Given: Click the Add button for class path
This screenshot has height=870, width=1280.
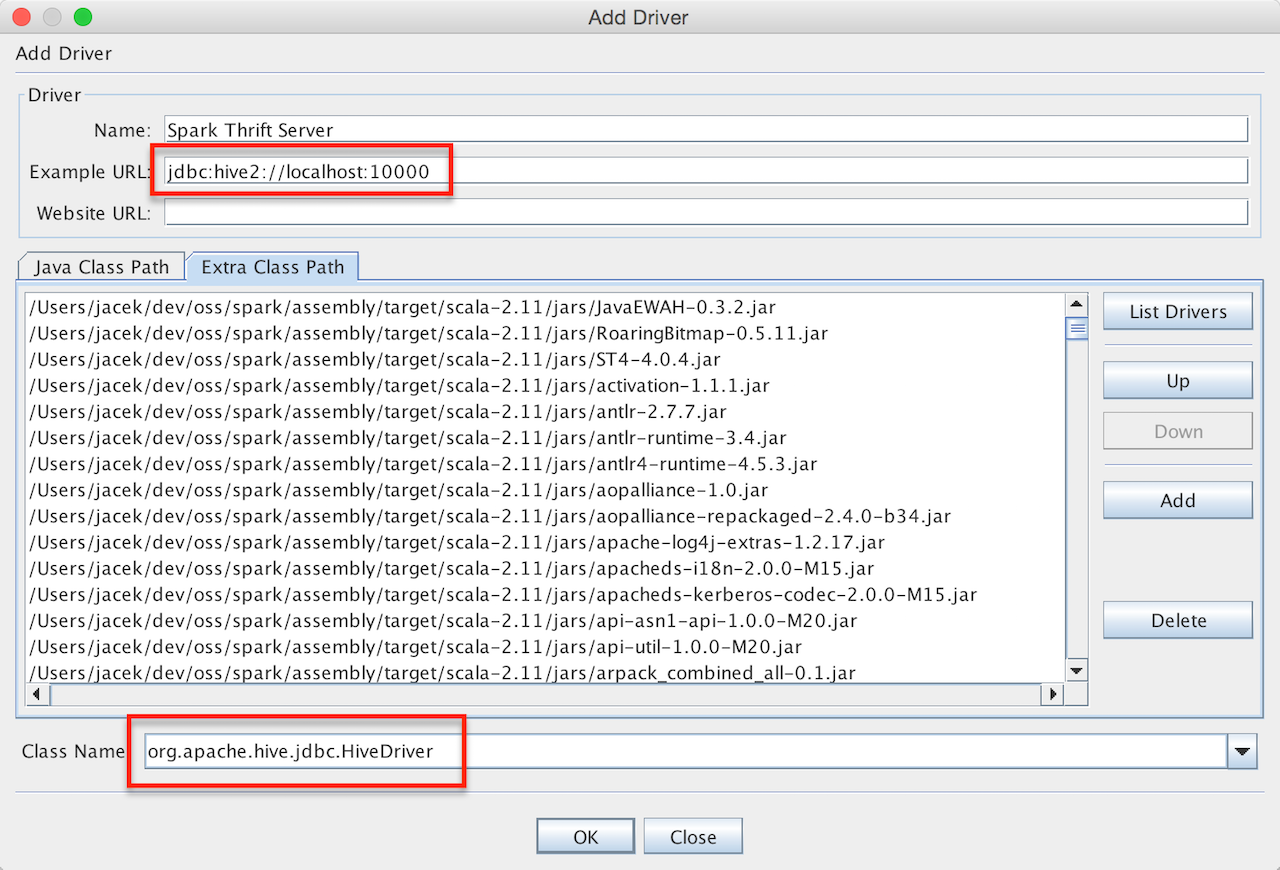Looking at the screenshot, I should (1177, 501).
